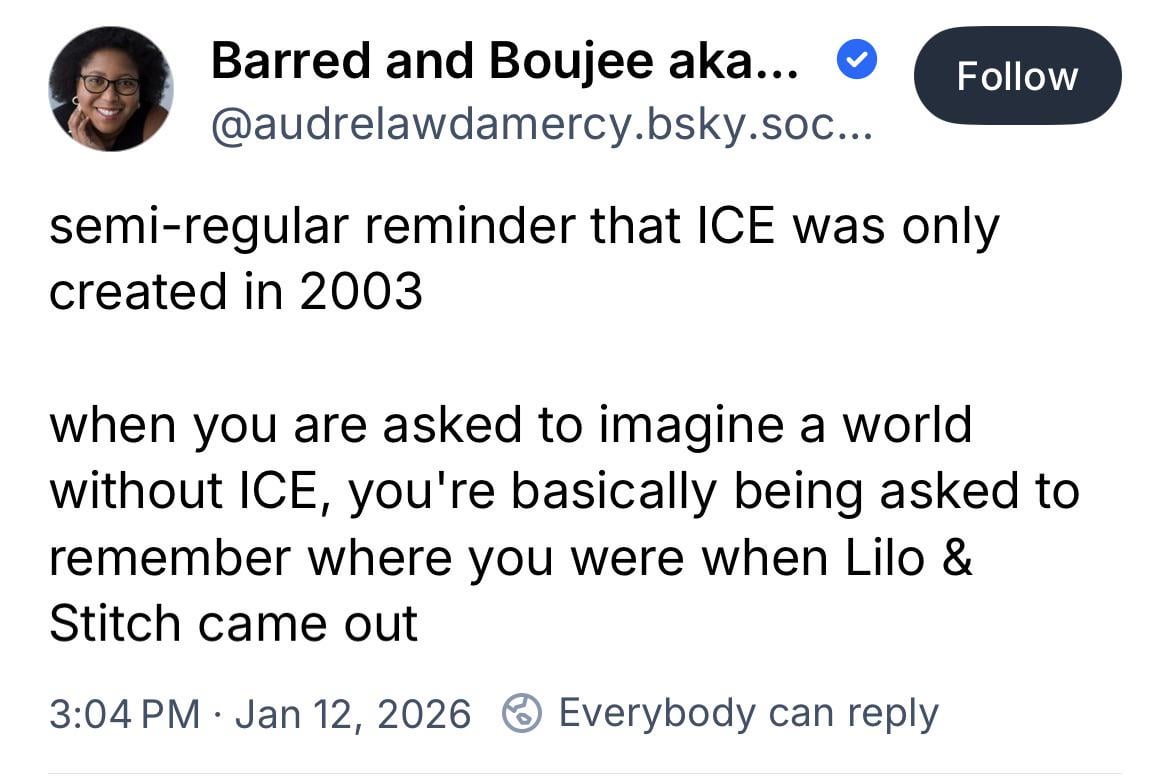Click the "when you are asked to imagine" line
This screenshot has width=1170, height=782.
tap(510, 424)
